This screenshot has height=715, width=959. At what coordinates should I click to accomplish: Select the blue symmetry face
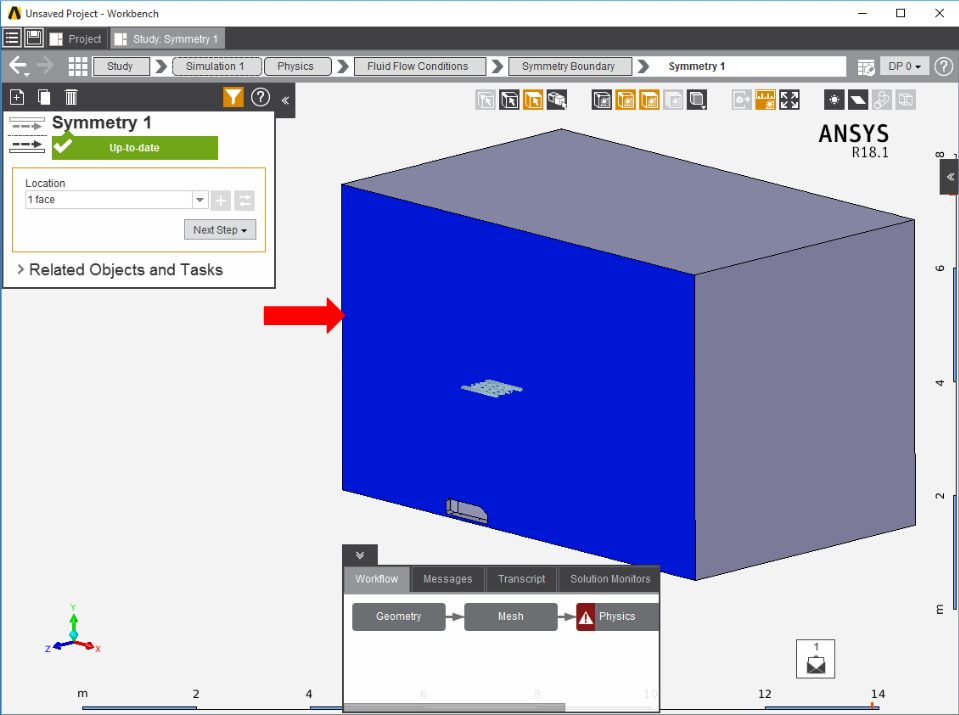[519, 382]
